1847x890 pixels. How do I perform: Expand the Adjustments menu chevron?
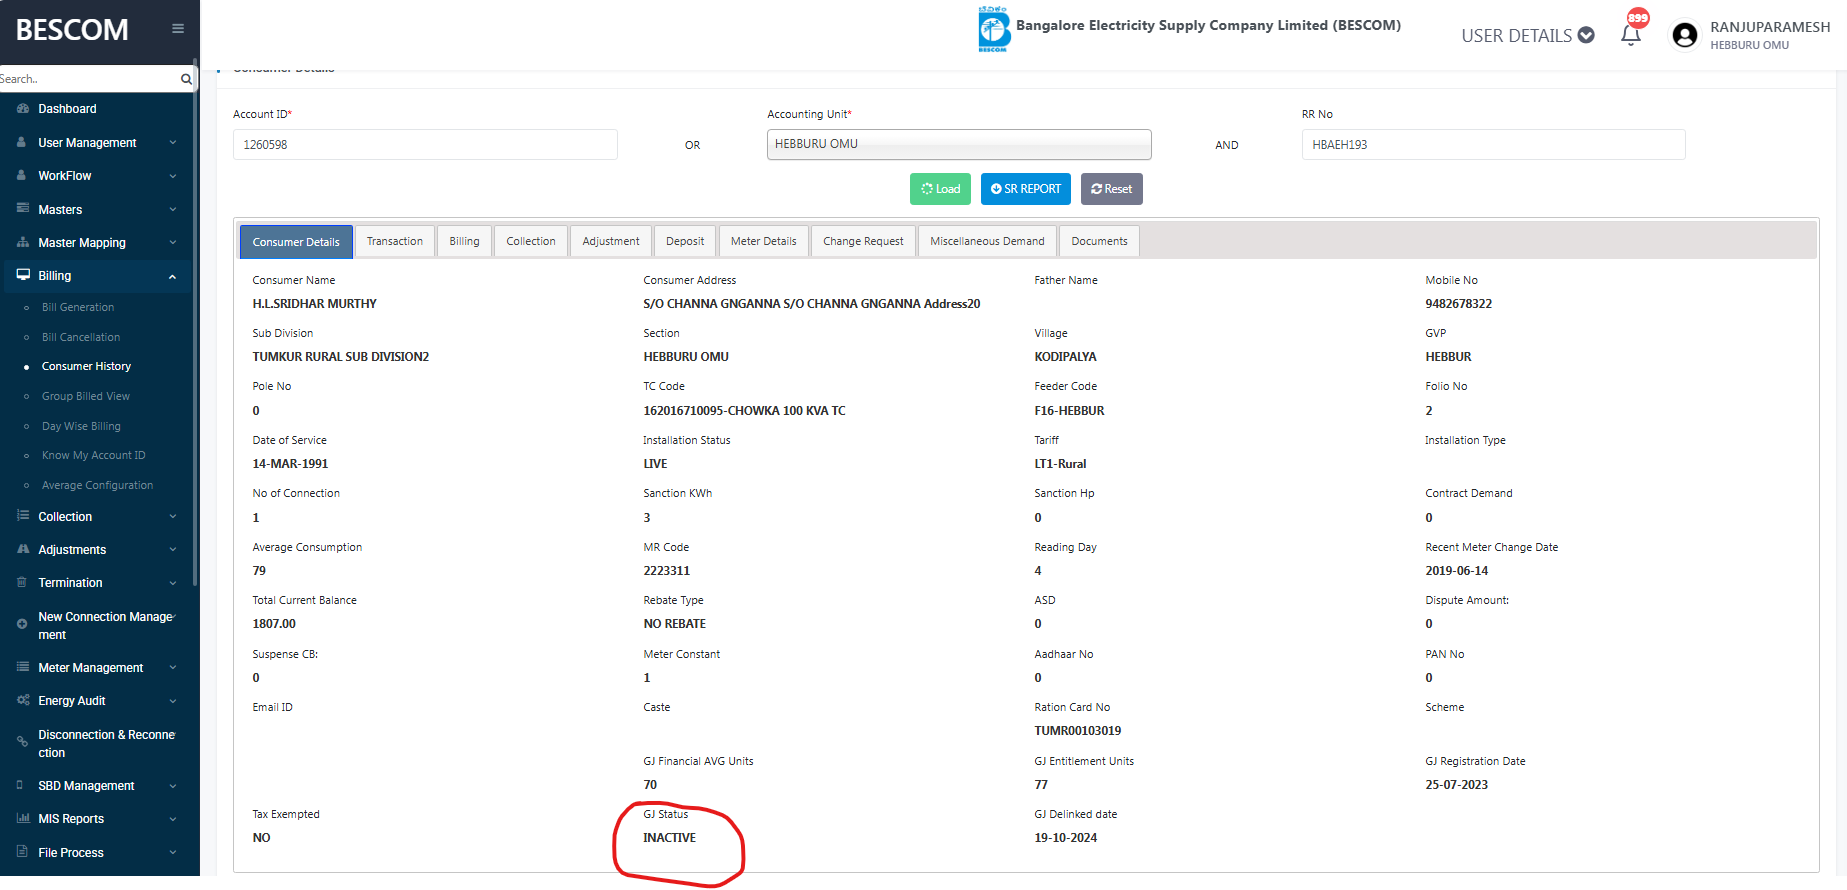click(173, 550)
